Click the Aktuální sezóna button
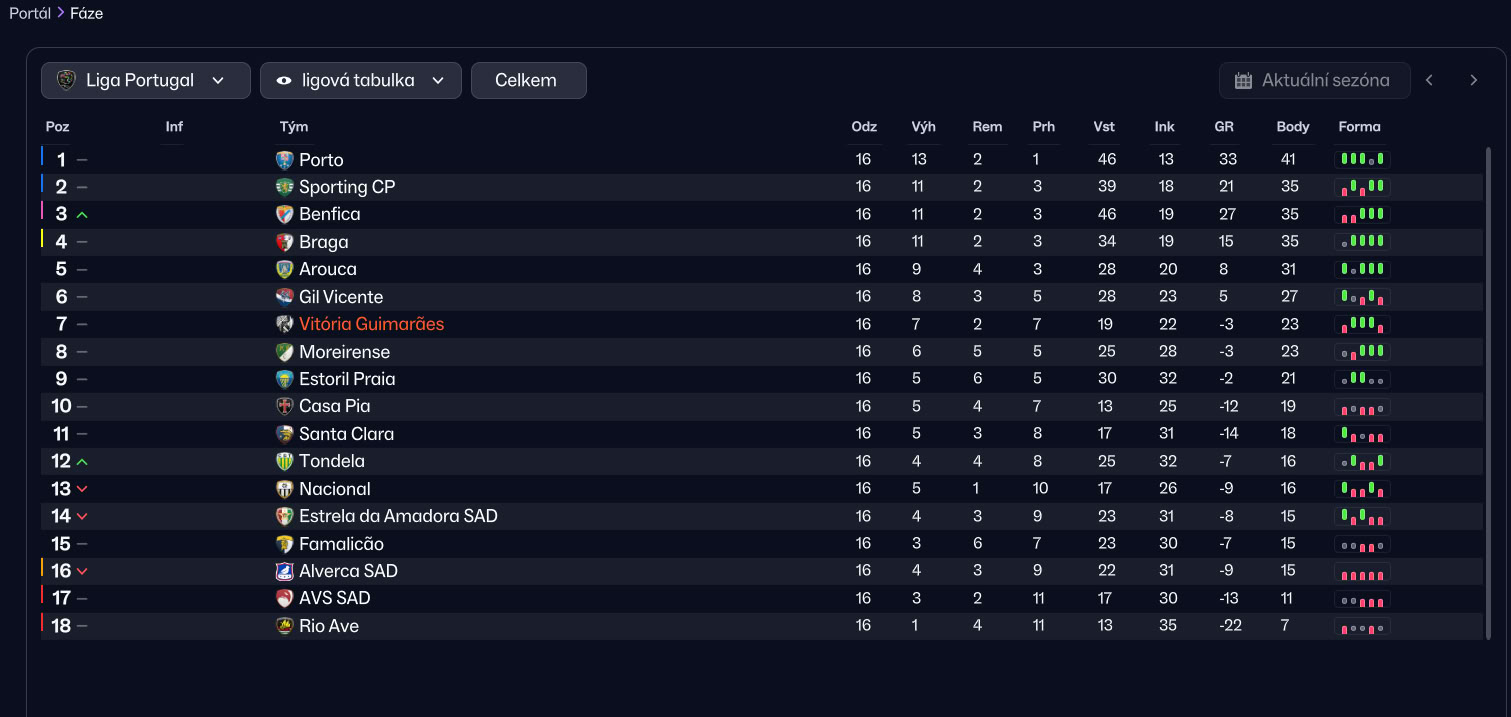The height and width of the screenshot is (717, 1511). tap(1315, 81)
